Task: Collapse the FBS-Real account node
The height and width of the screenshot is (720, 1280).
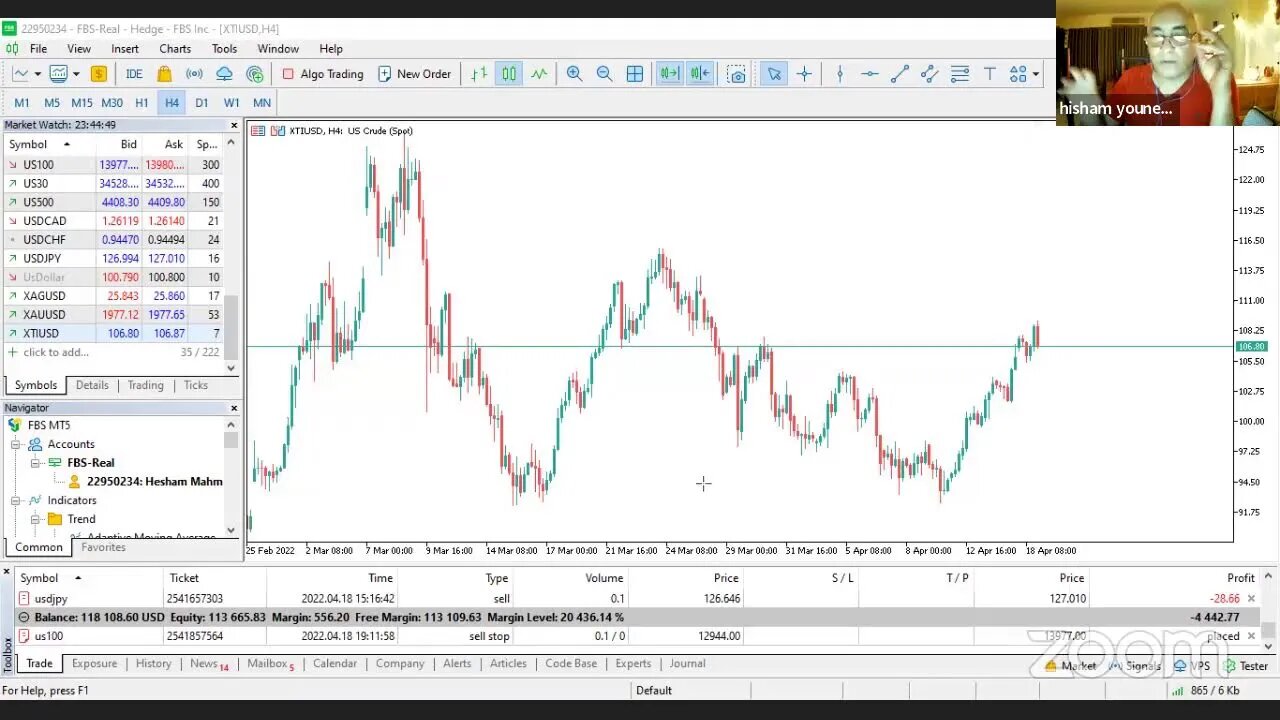Action: pyautogui.click(x=35, y=463)
